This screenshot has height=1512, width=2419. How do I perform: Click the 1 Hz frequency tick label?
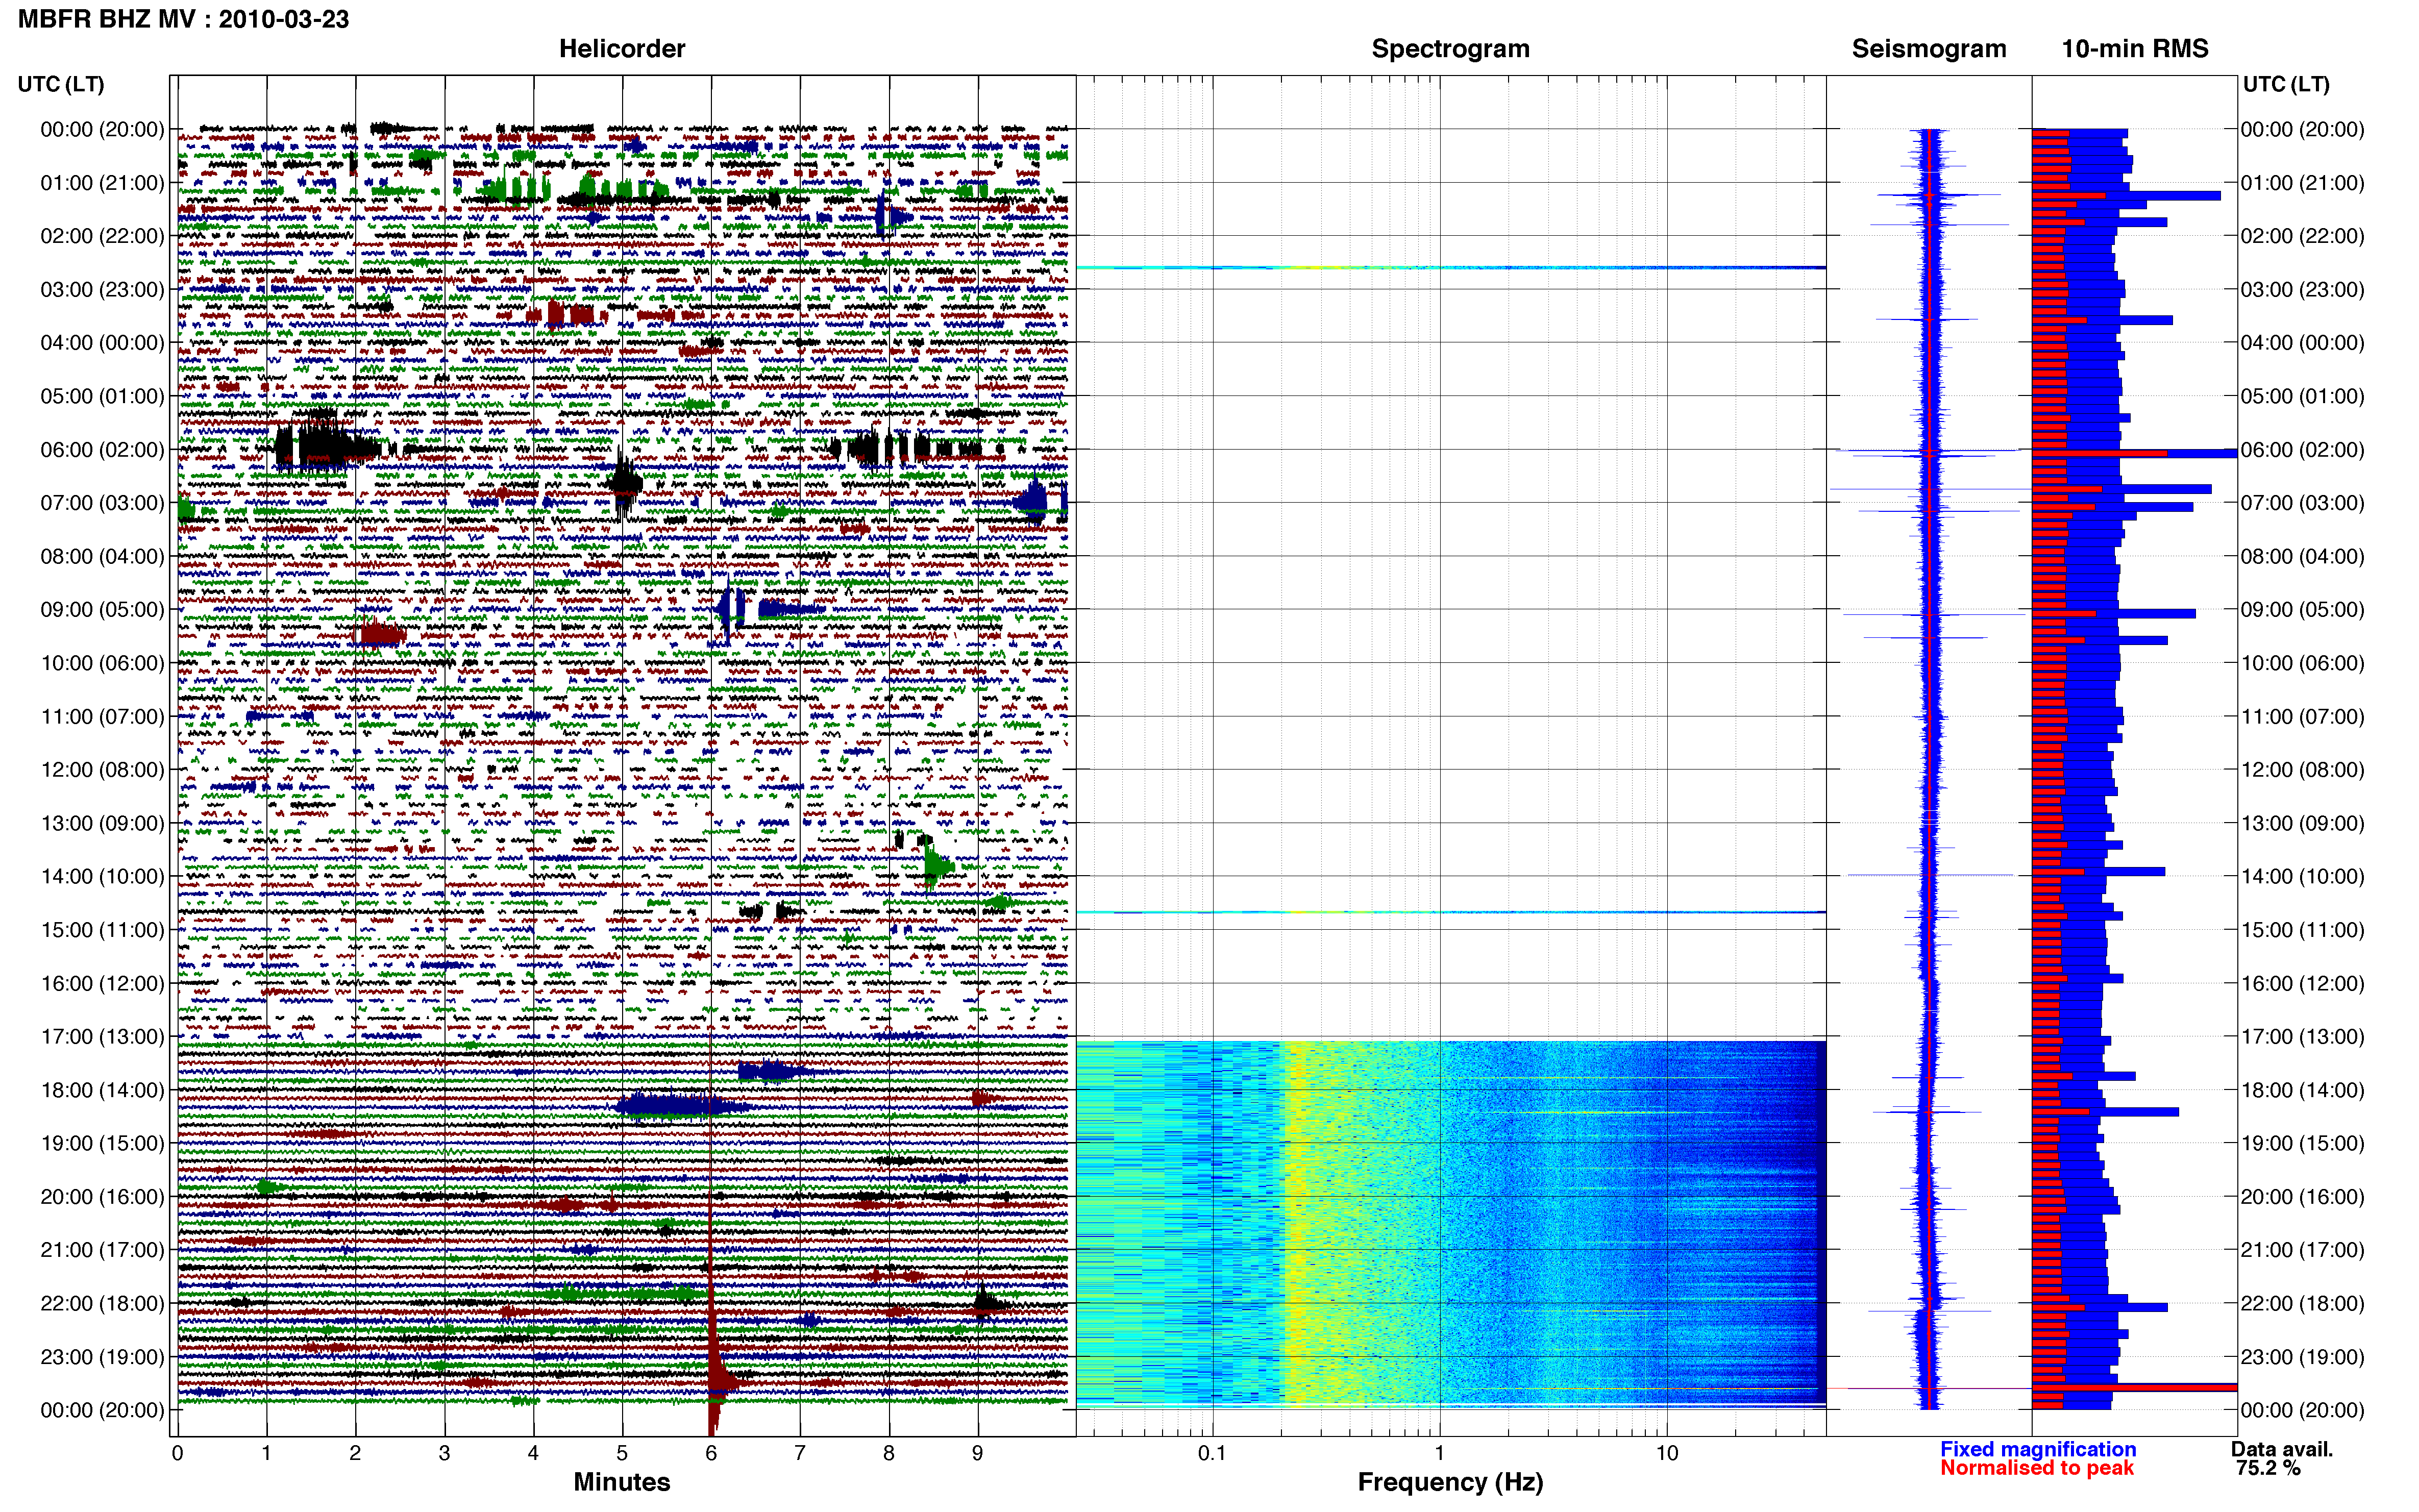coord(1439,1452)
